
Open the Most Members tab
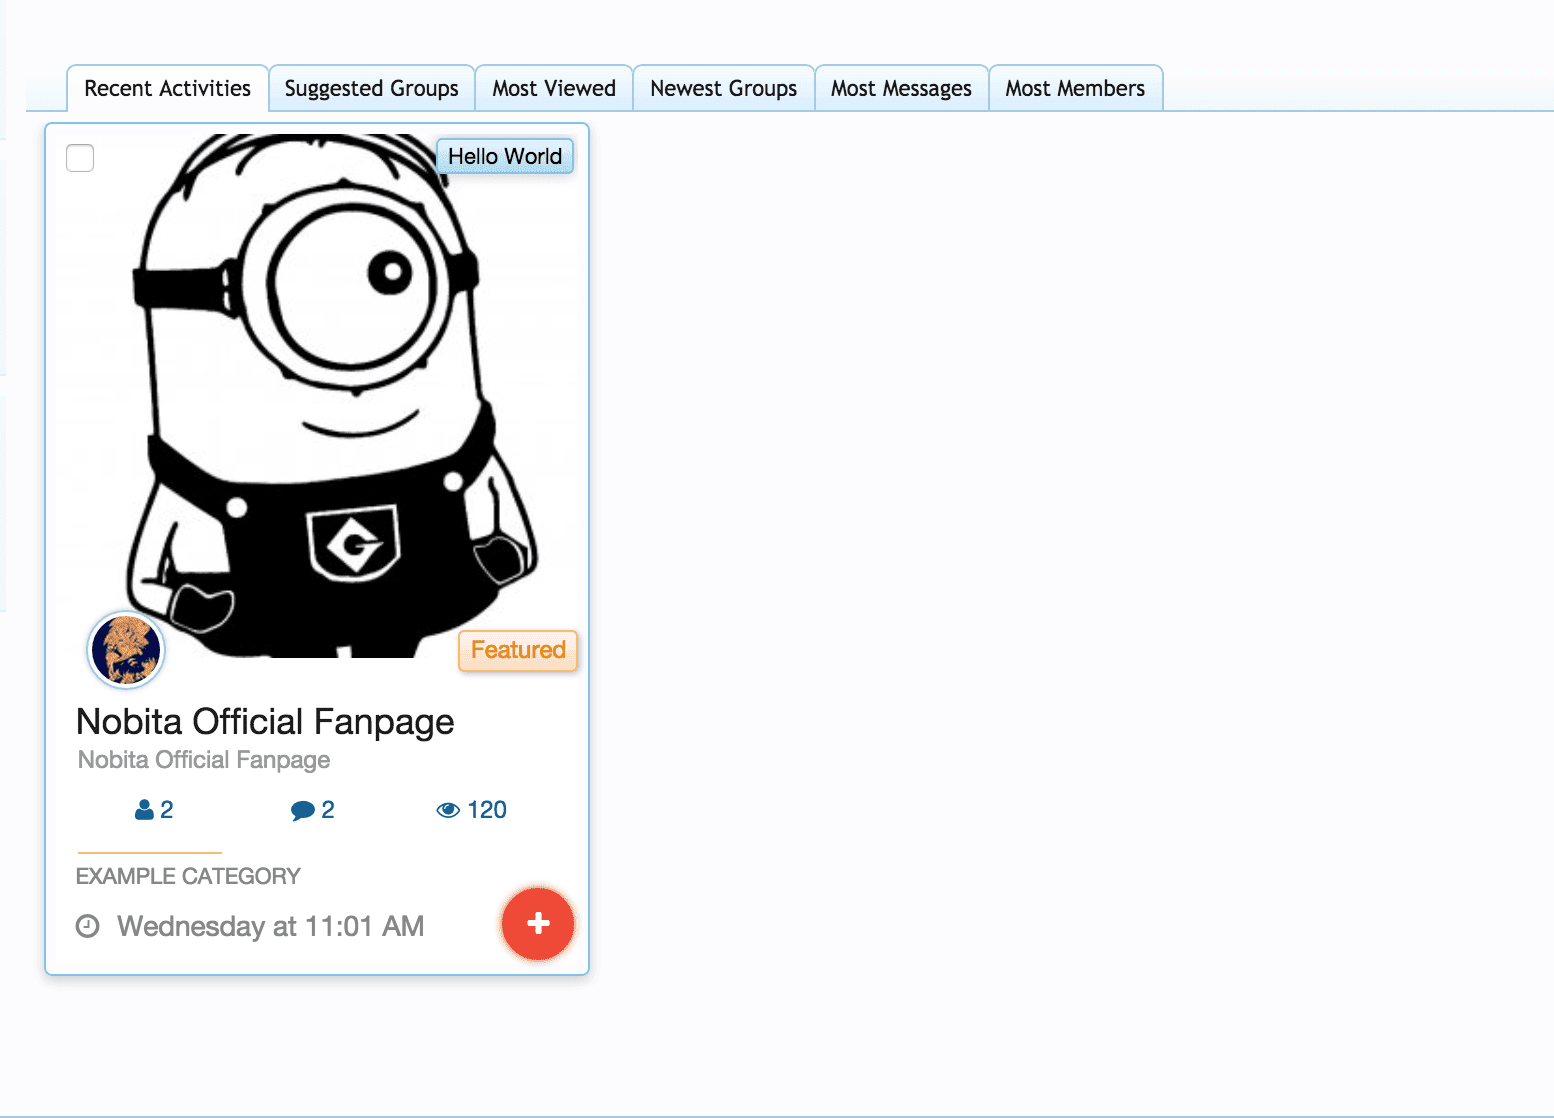click(x=1075, y=88)
